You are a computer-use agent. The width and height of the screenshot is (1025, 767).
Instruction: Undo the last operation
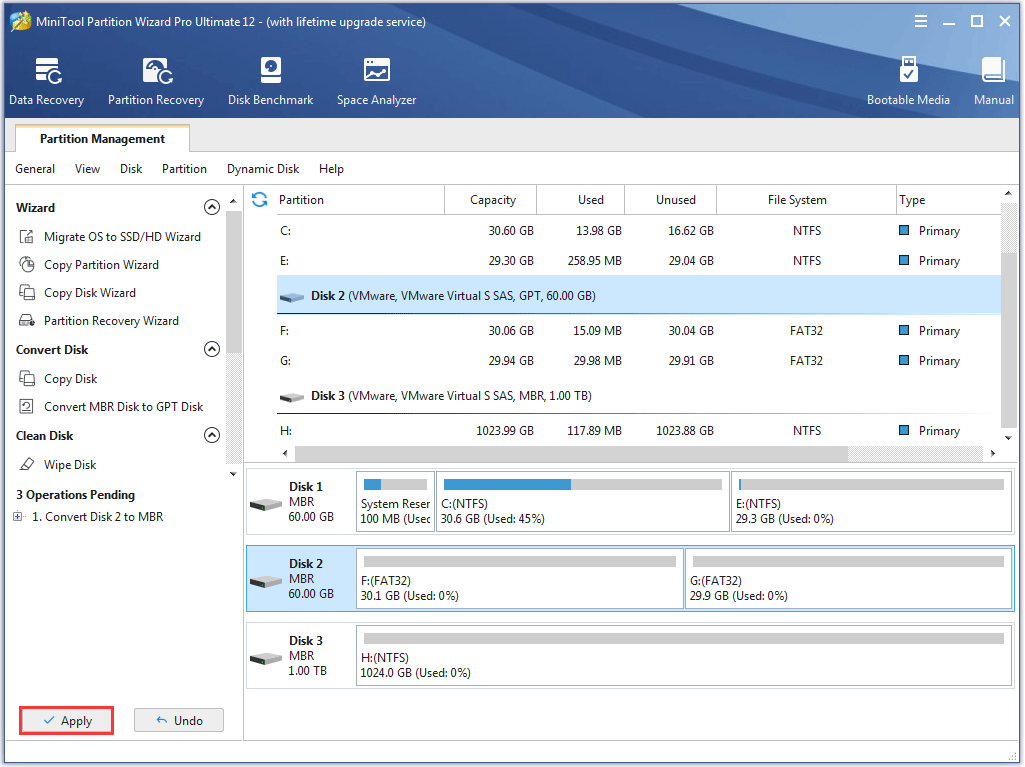(178, 720)
